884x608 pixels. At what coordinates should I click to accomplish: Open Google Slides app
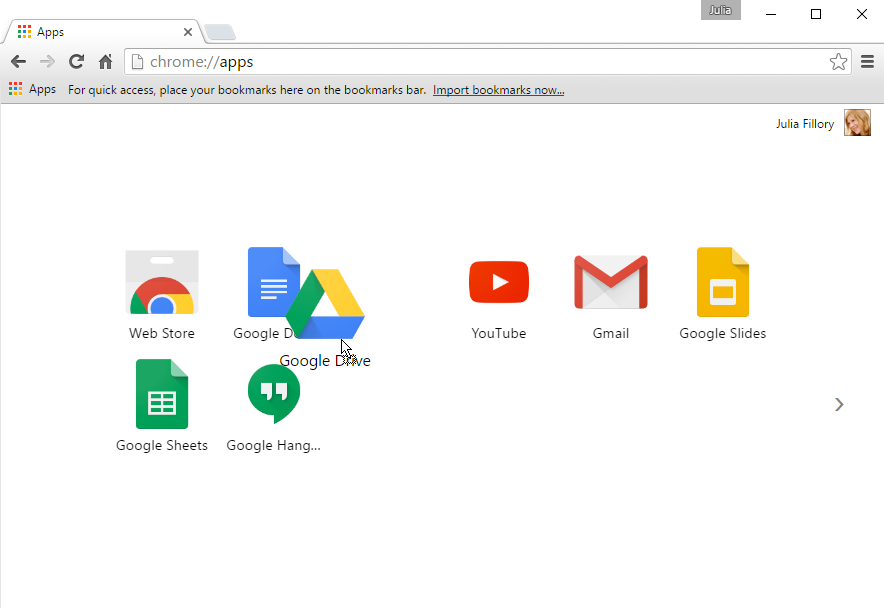point(722,284)
